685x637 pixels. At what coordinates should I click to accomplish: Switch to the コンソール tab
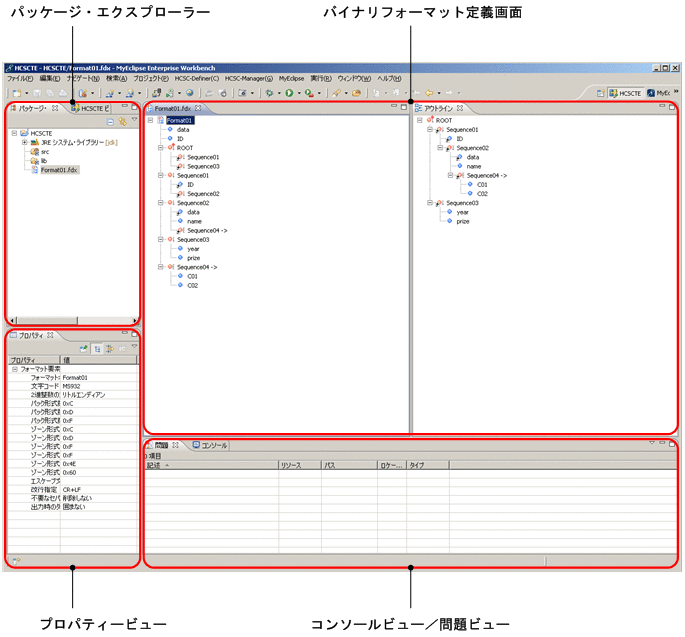pyautogui.click(x=211, y=445)
